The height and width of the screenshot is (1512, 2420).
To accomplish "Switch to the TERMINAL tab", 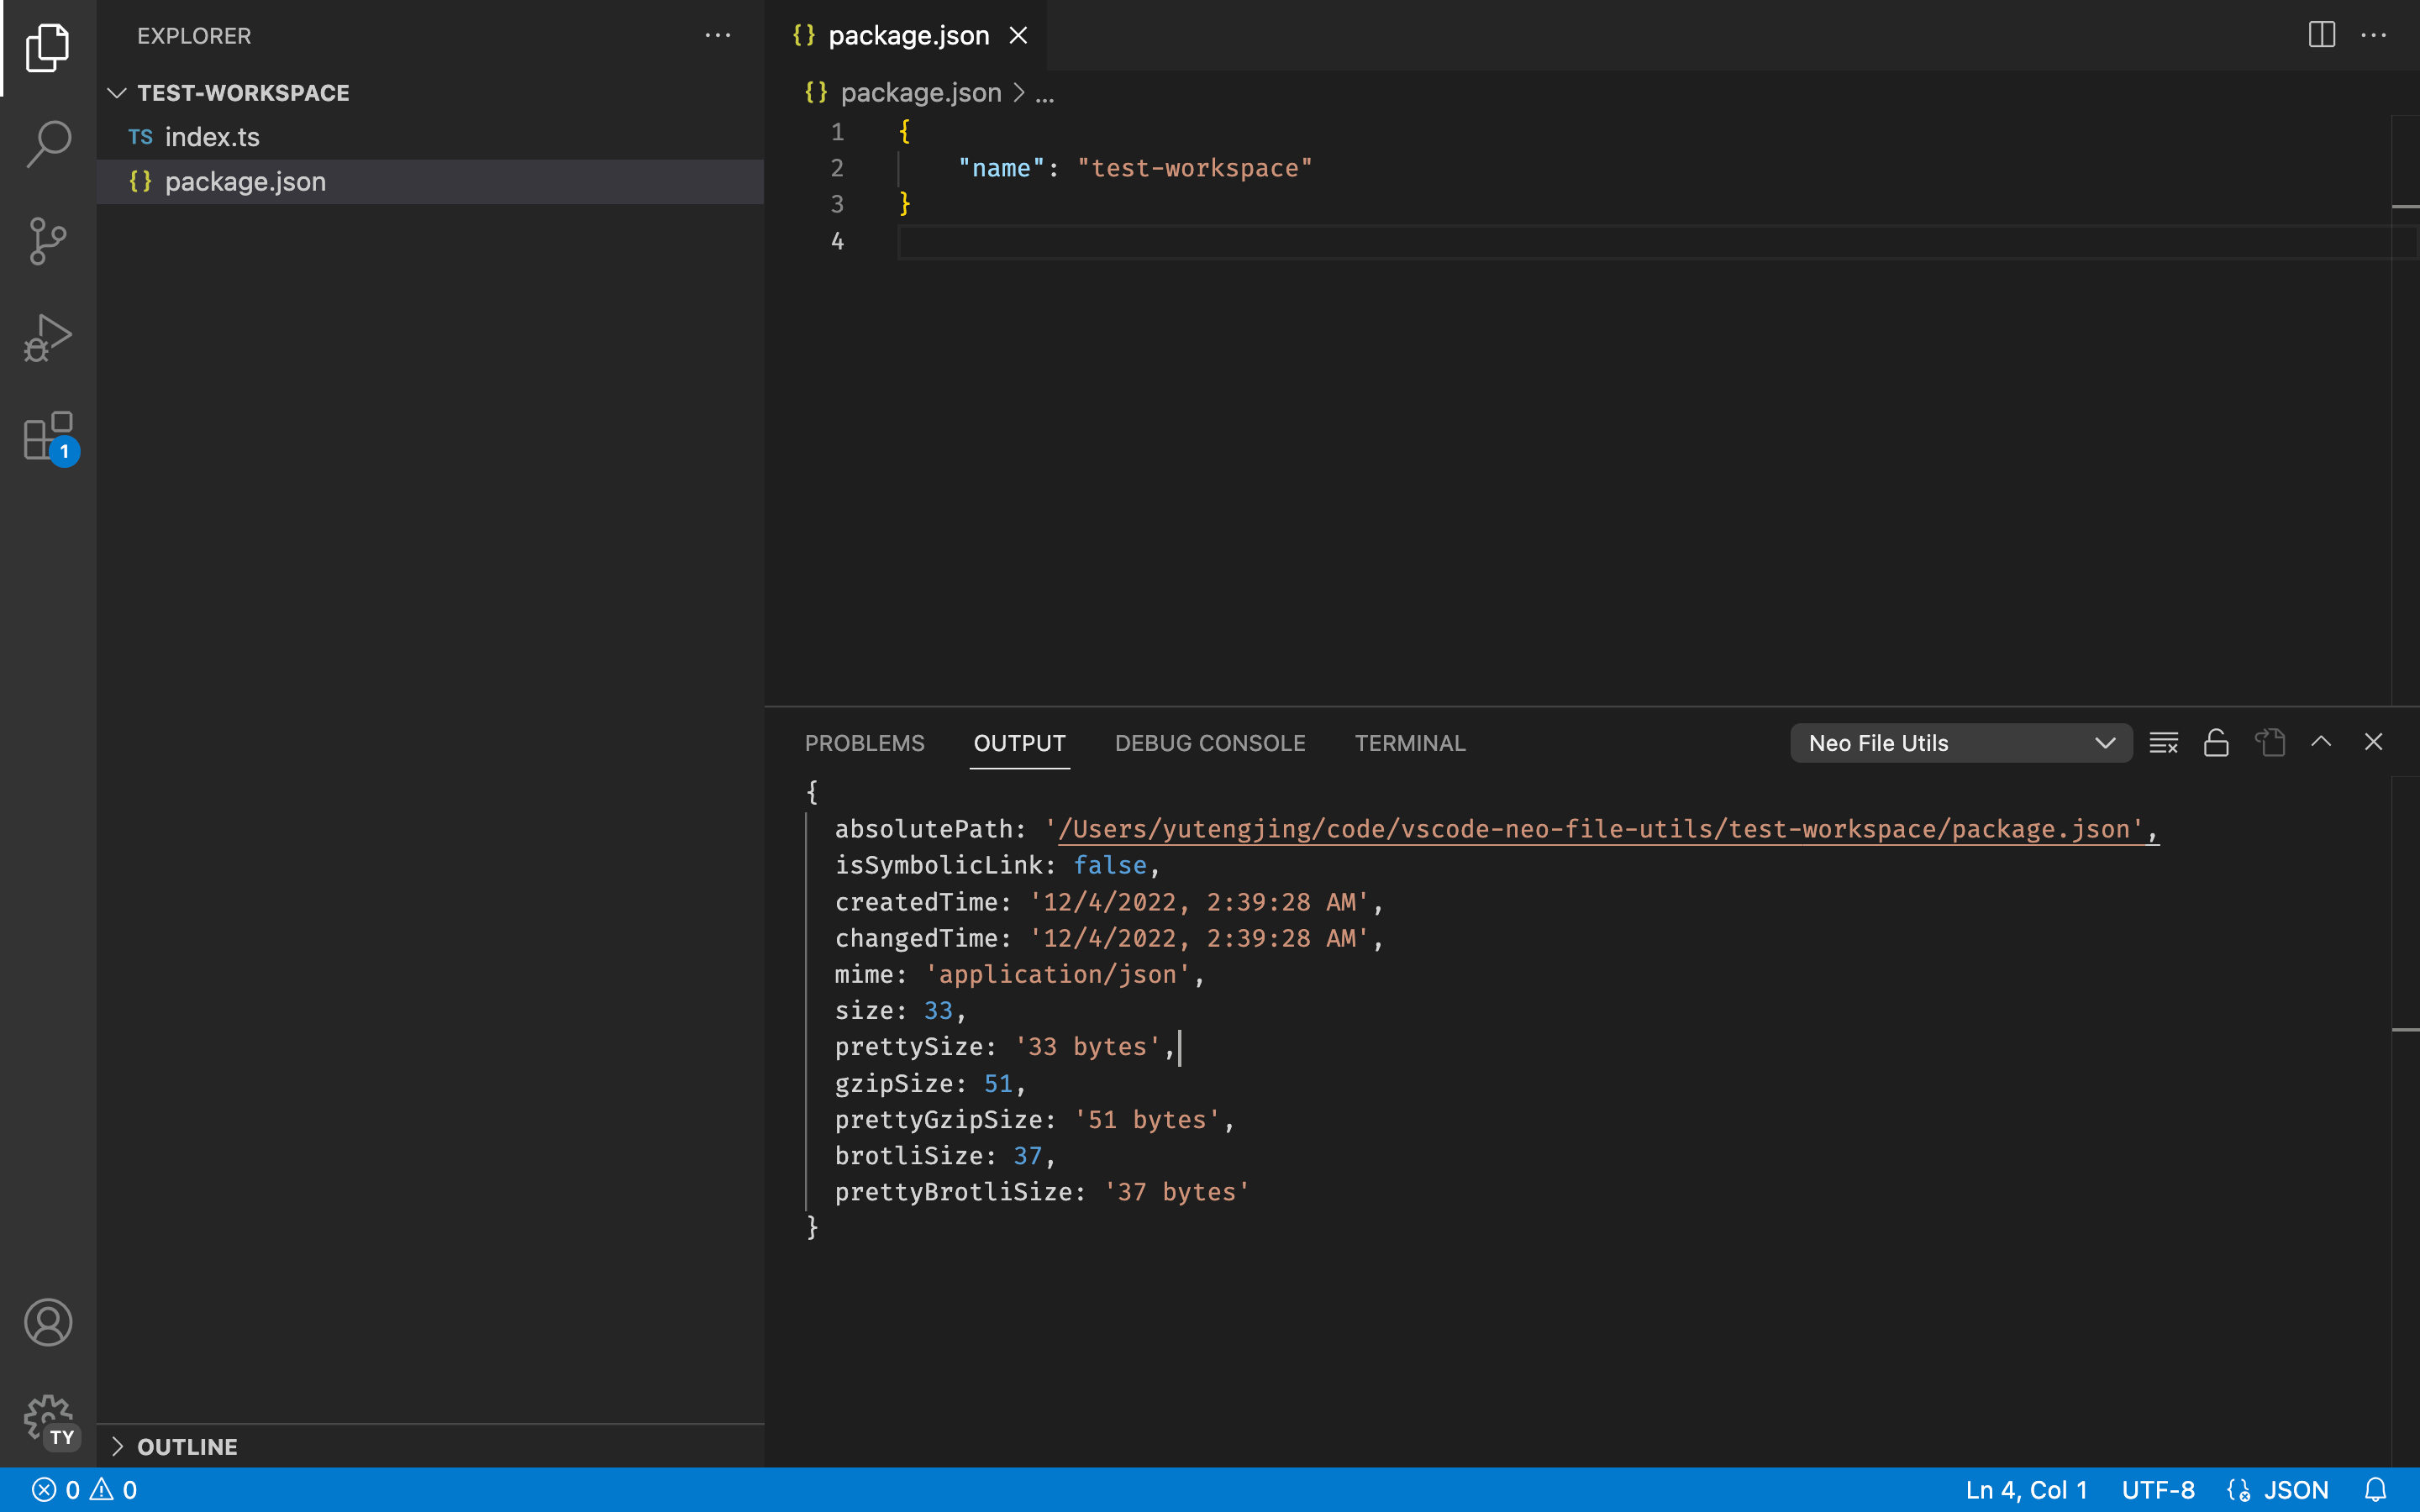I will (1409, 743).
